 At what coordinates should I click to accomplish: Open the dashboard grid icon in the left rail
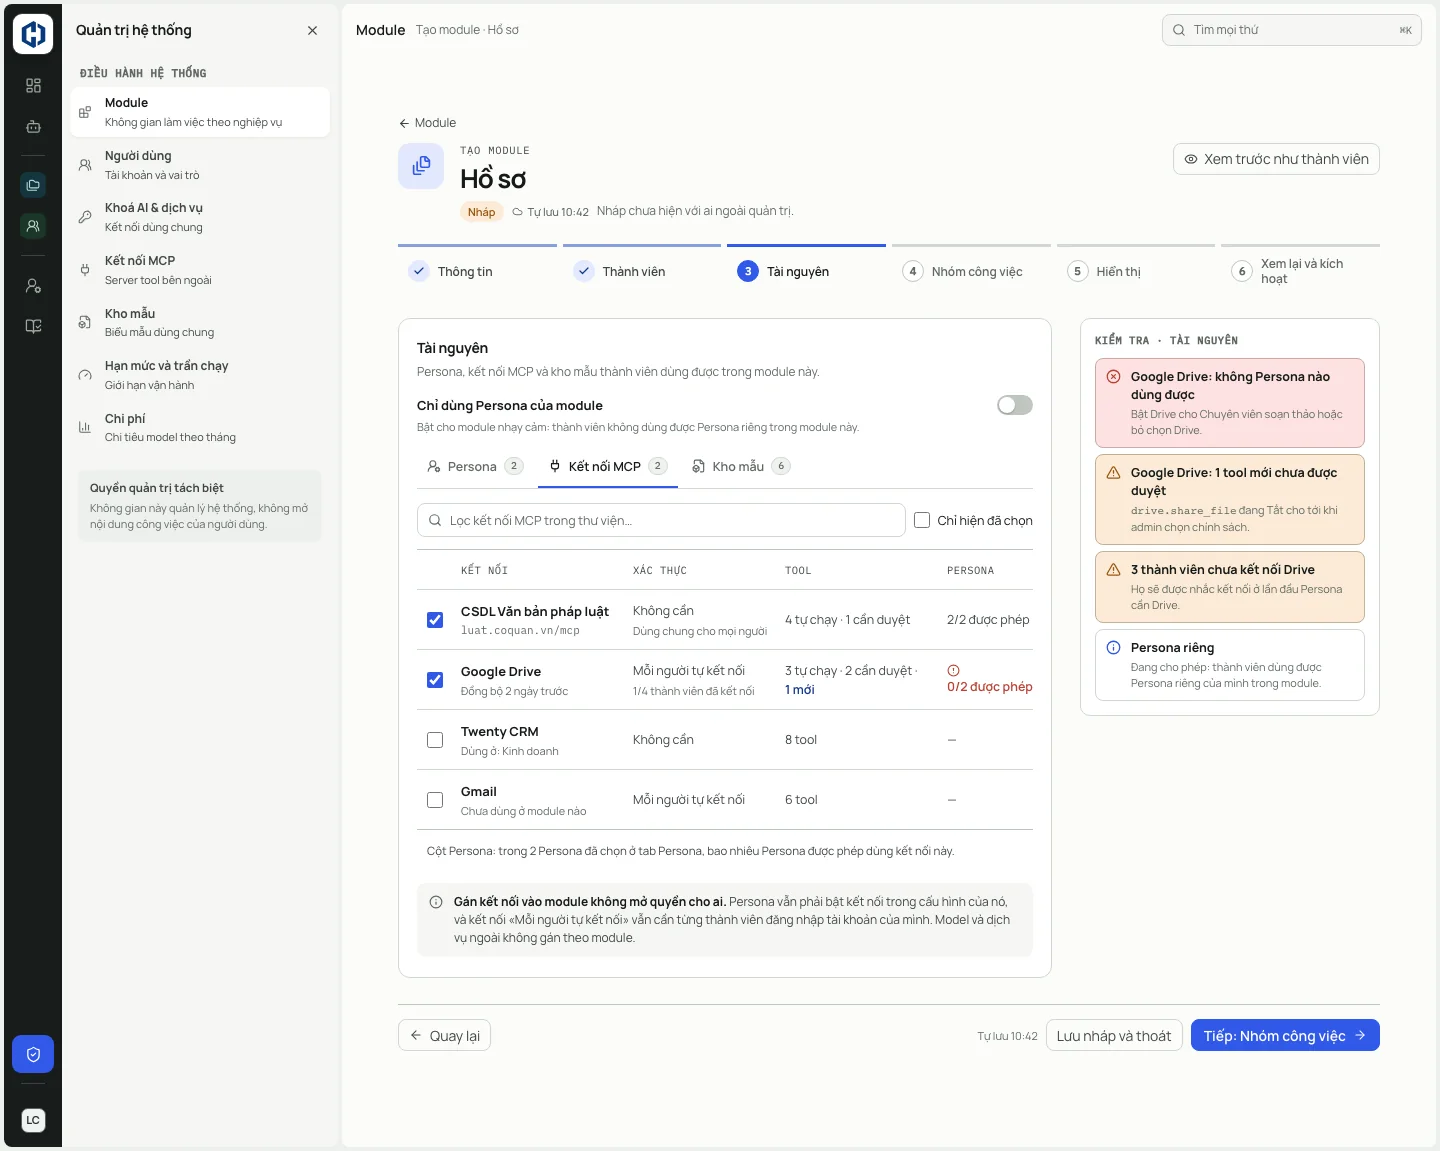tap(33, 86)
